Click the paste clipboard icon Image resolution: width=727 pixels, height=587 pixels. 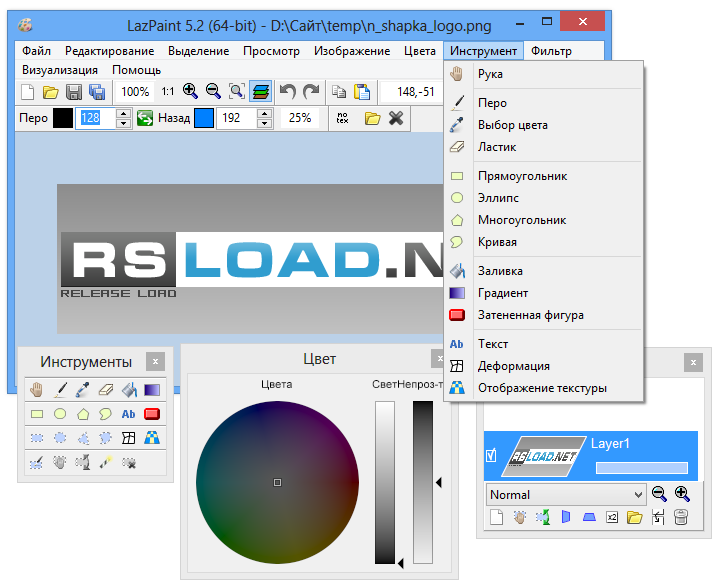coord(362,91)
